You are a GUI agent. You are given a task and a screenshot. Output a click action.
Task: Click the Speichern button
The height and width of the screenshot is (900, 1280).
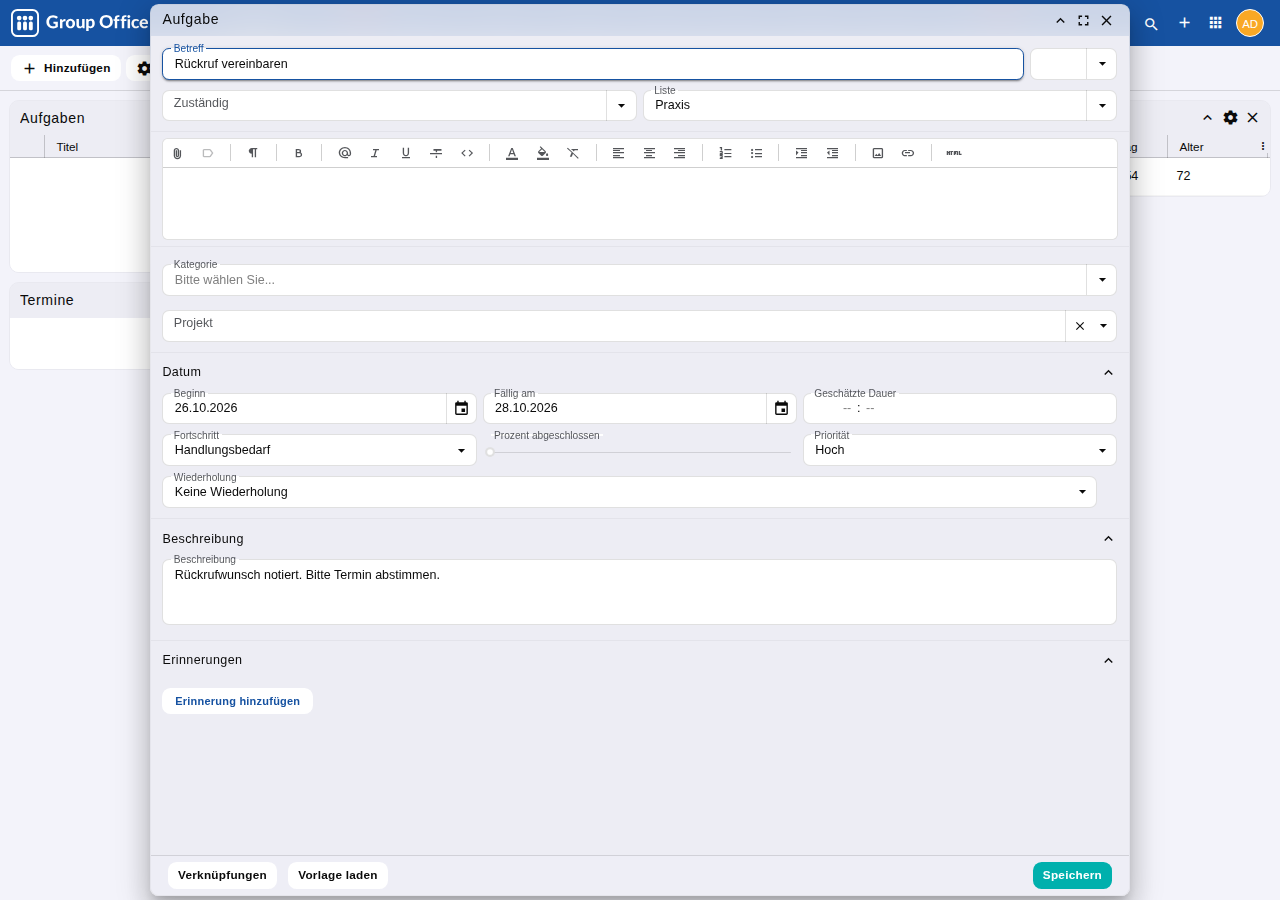[1072, 875]
